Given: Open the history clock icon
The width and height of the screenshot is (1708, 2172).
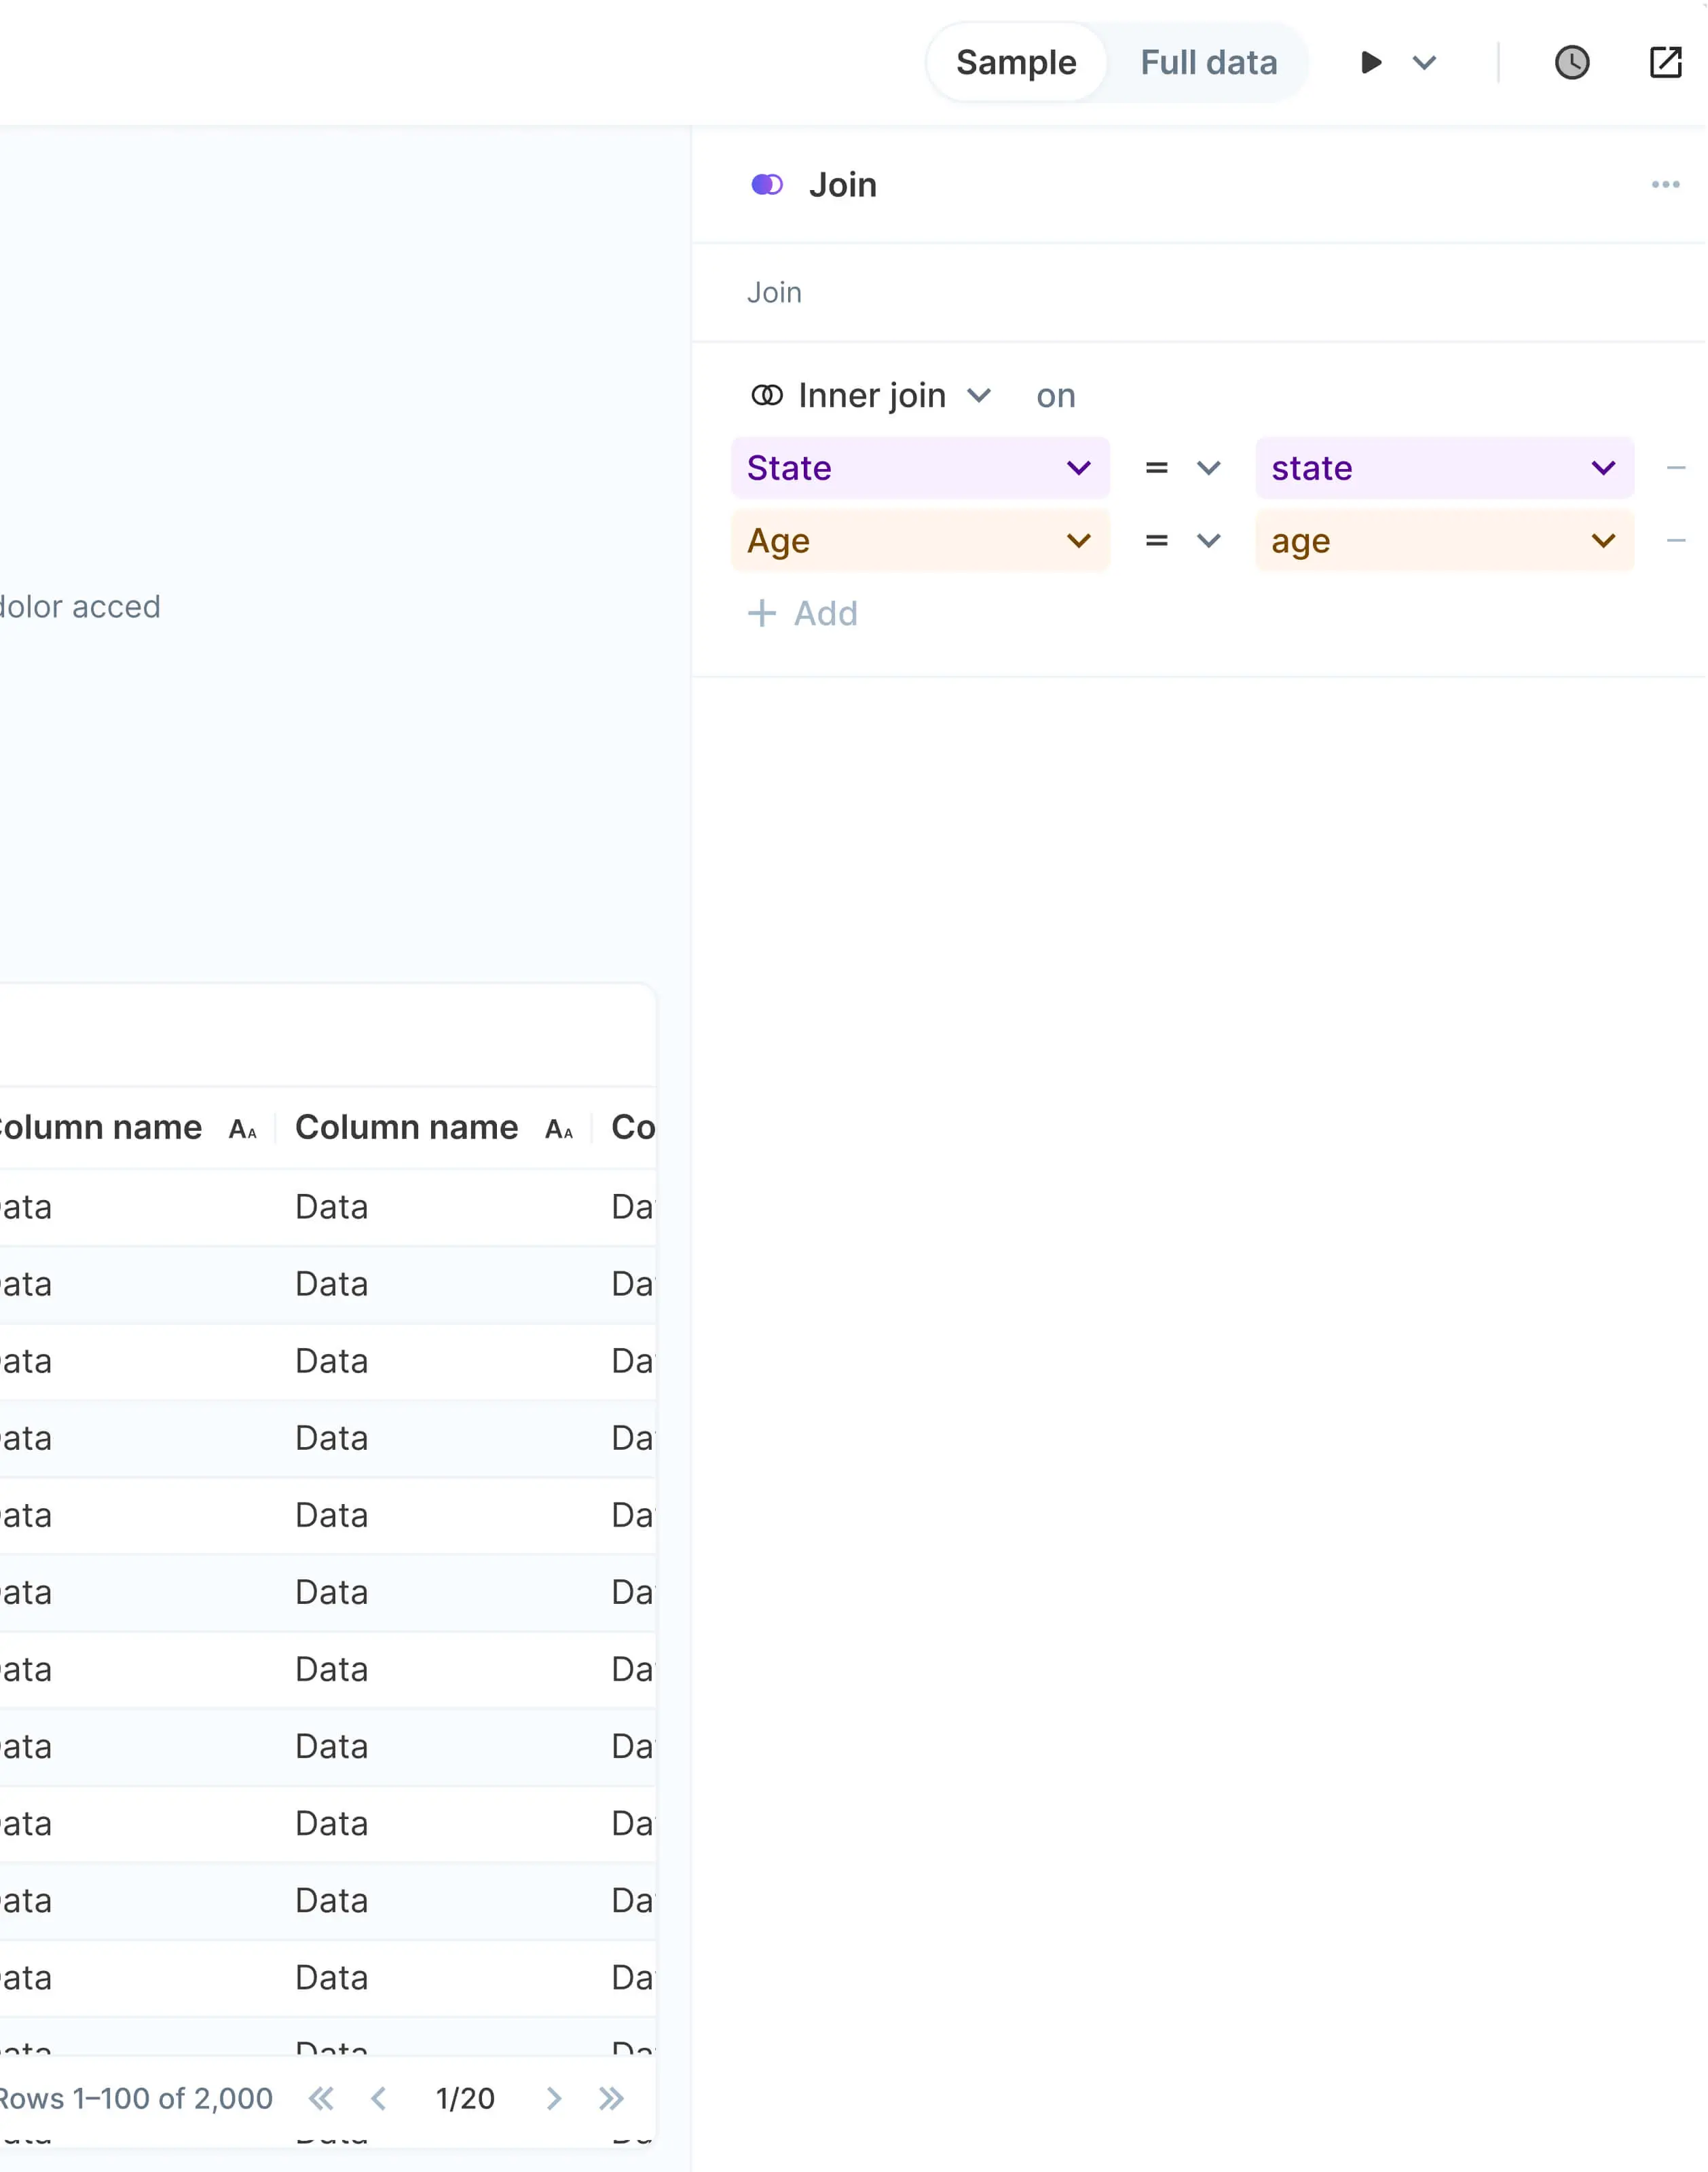Looking at the screenshot, I should (1572, 63).
